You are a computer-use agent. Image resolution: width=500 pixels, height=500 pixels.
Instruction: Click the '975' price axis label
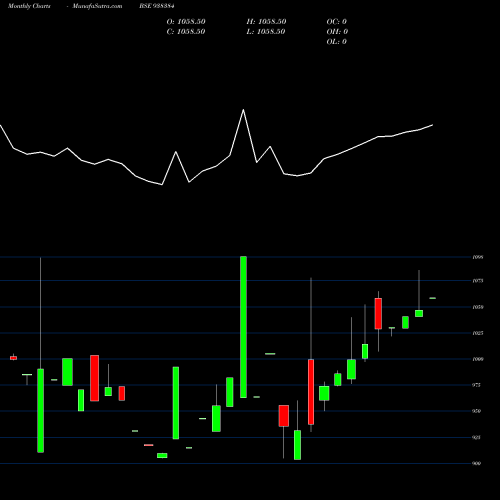coord(477,385)
